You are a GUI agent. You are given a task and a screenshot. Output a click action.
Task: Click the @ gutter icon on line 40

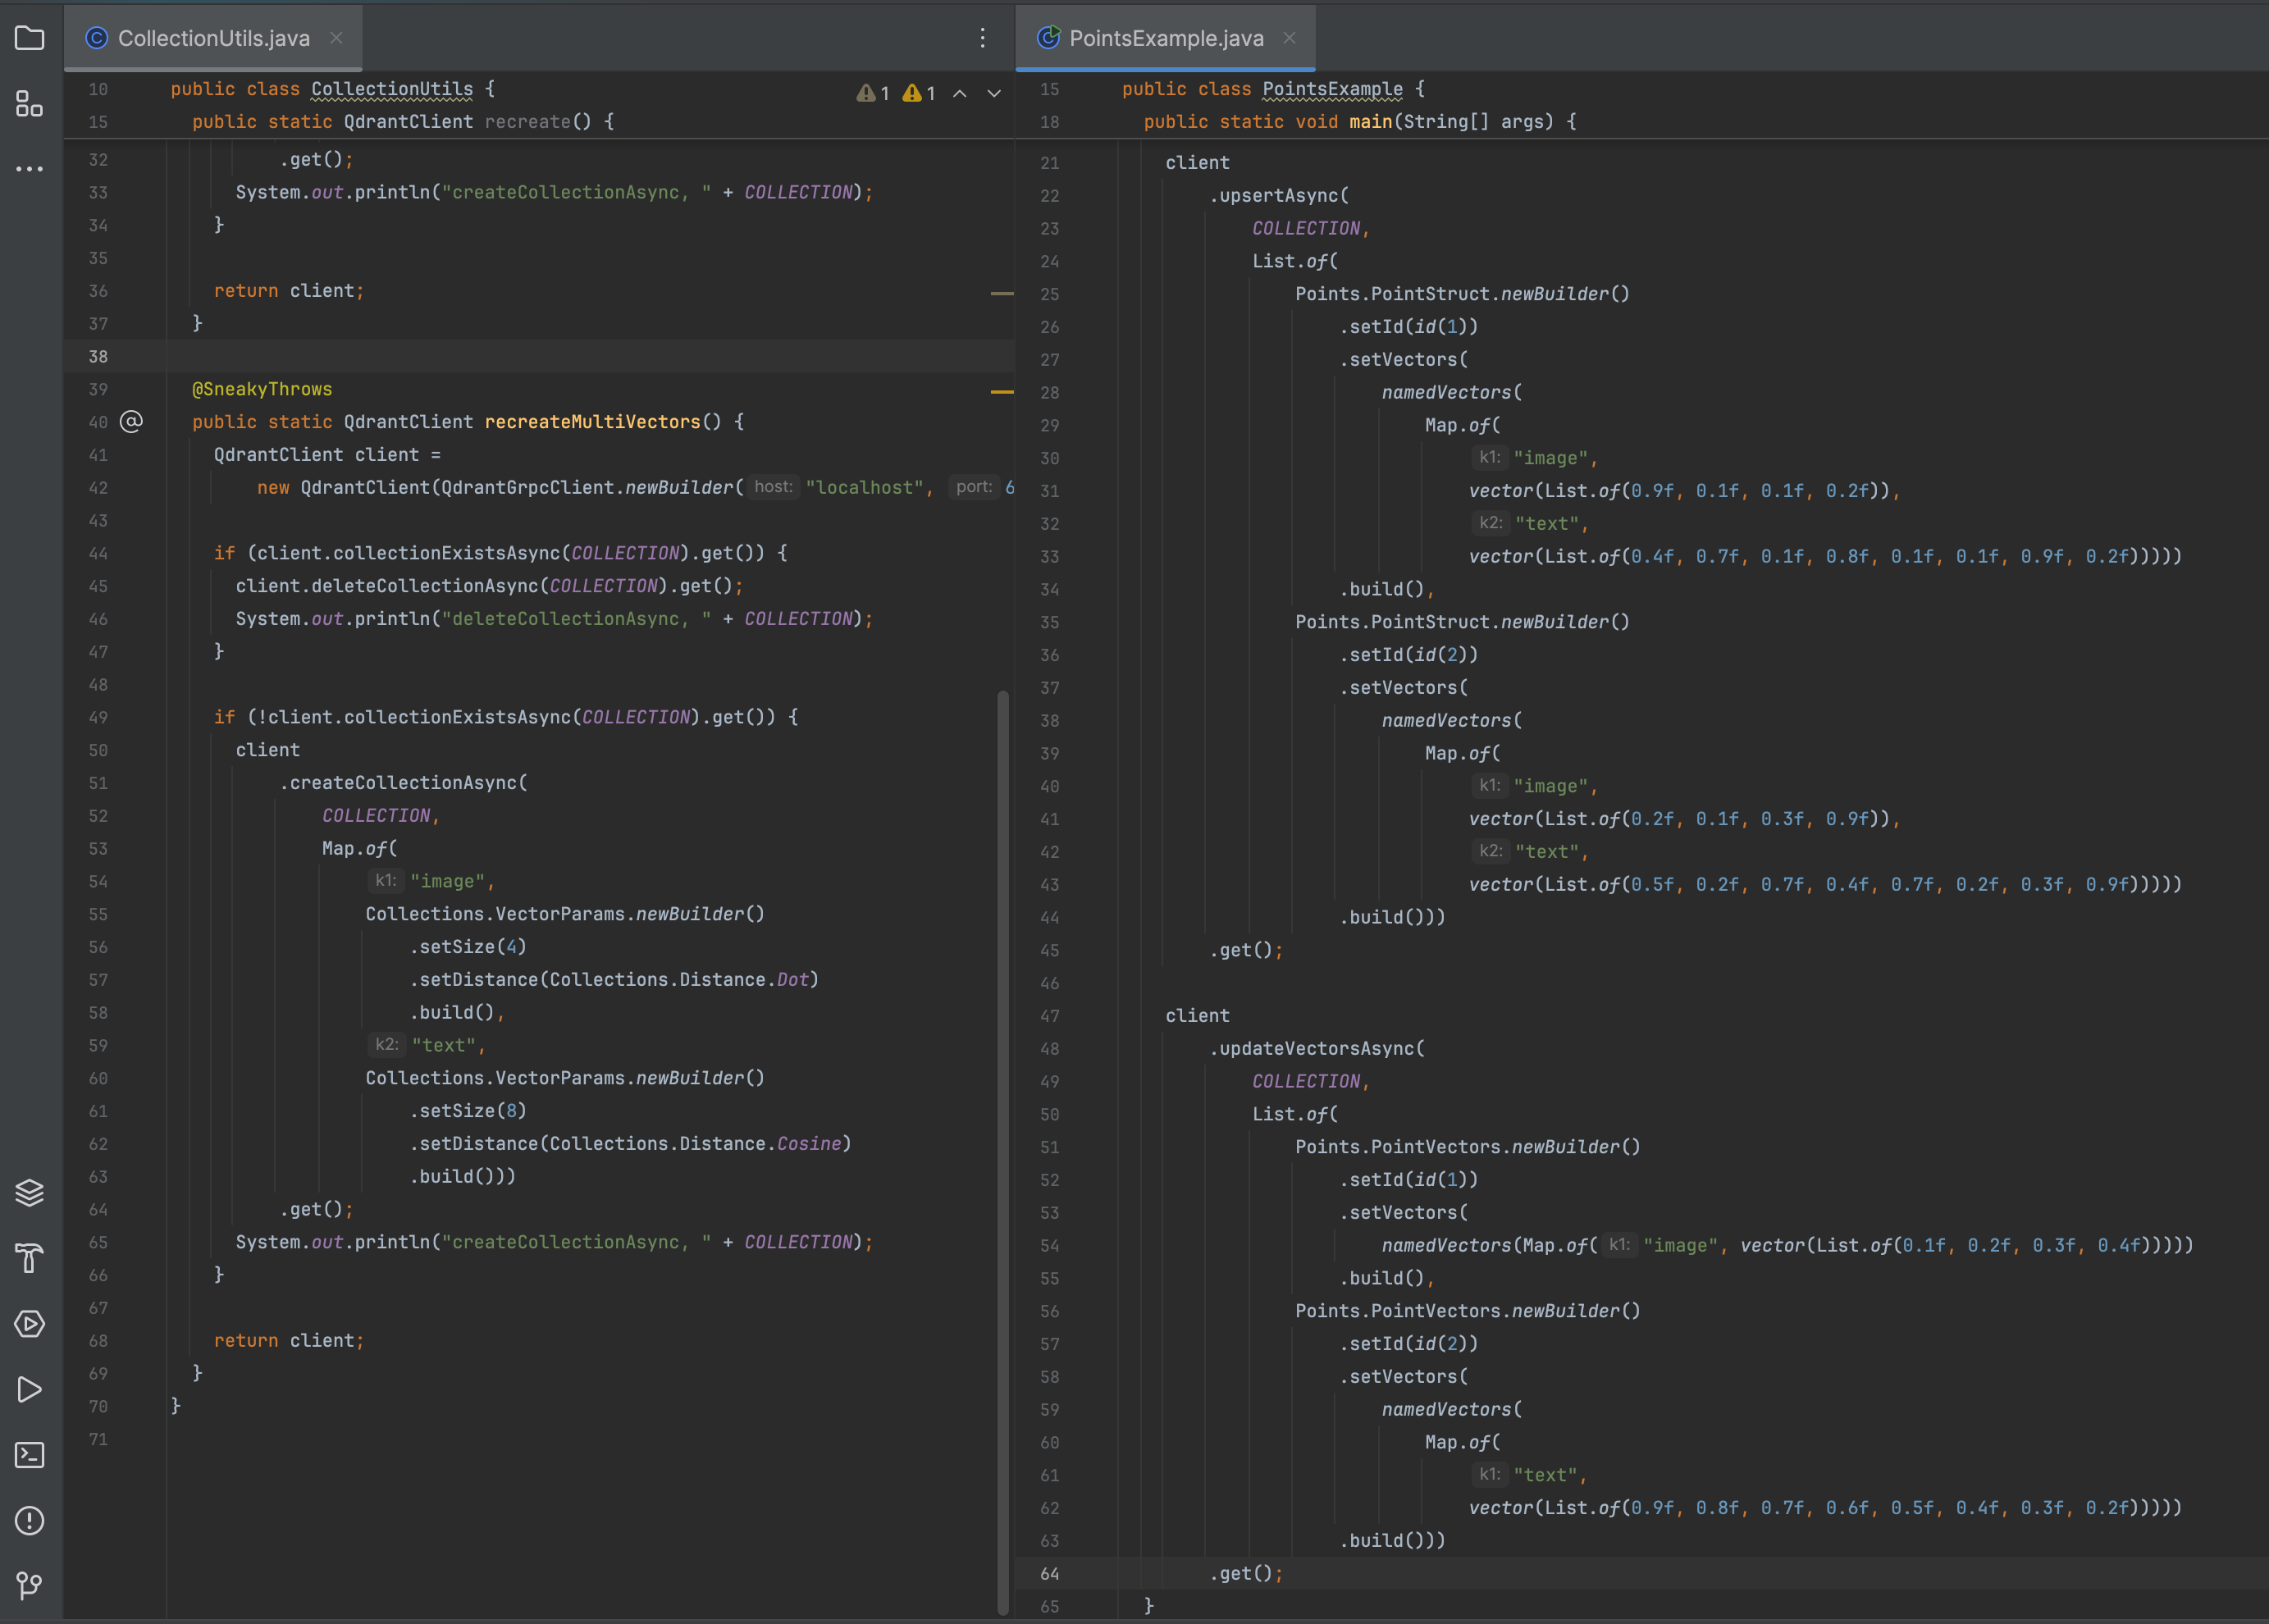tap(131, 422)
